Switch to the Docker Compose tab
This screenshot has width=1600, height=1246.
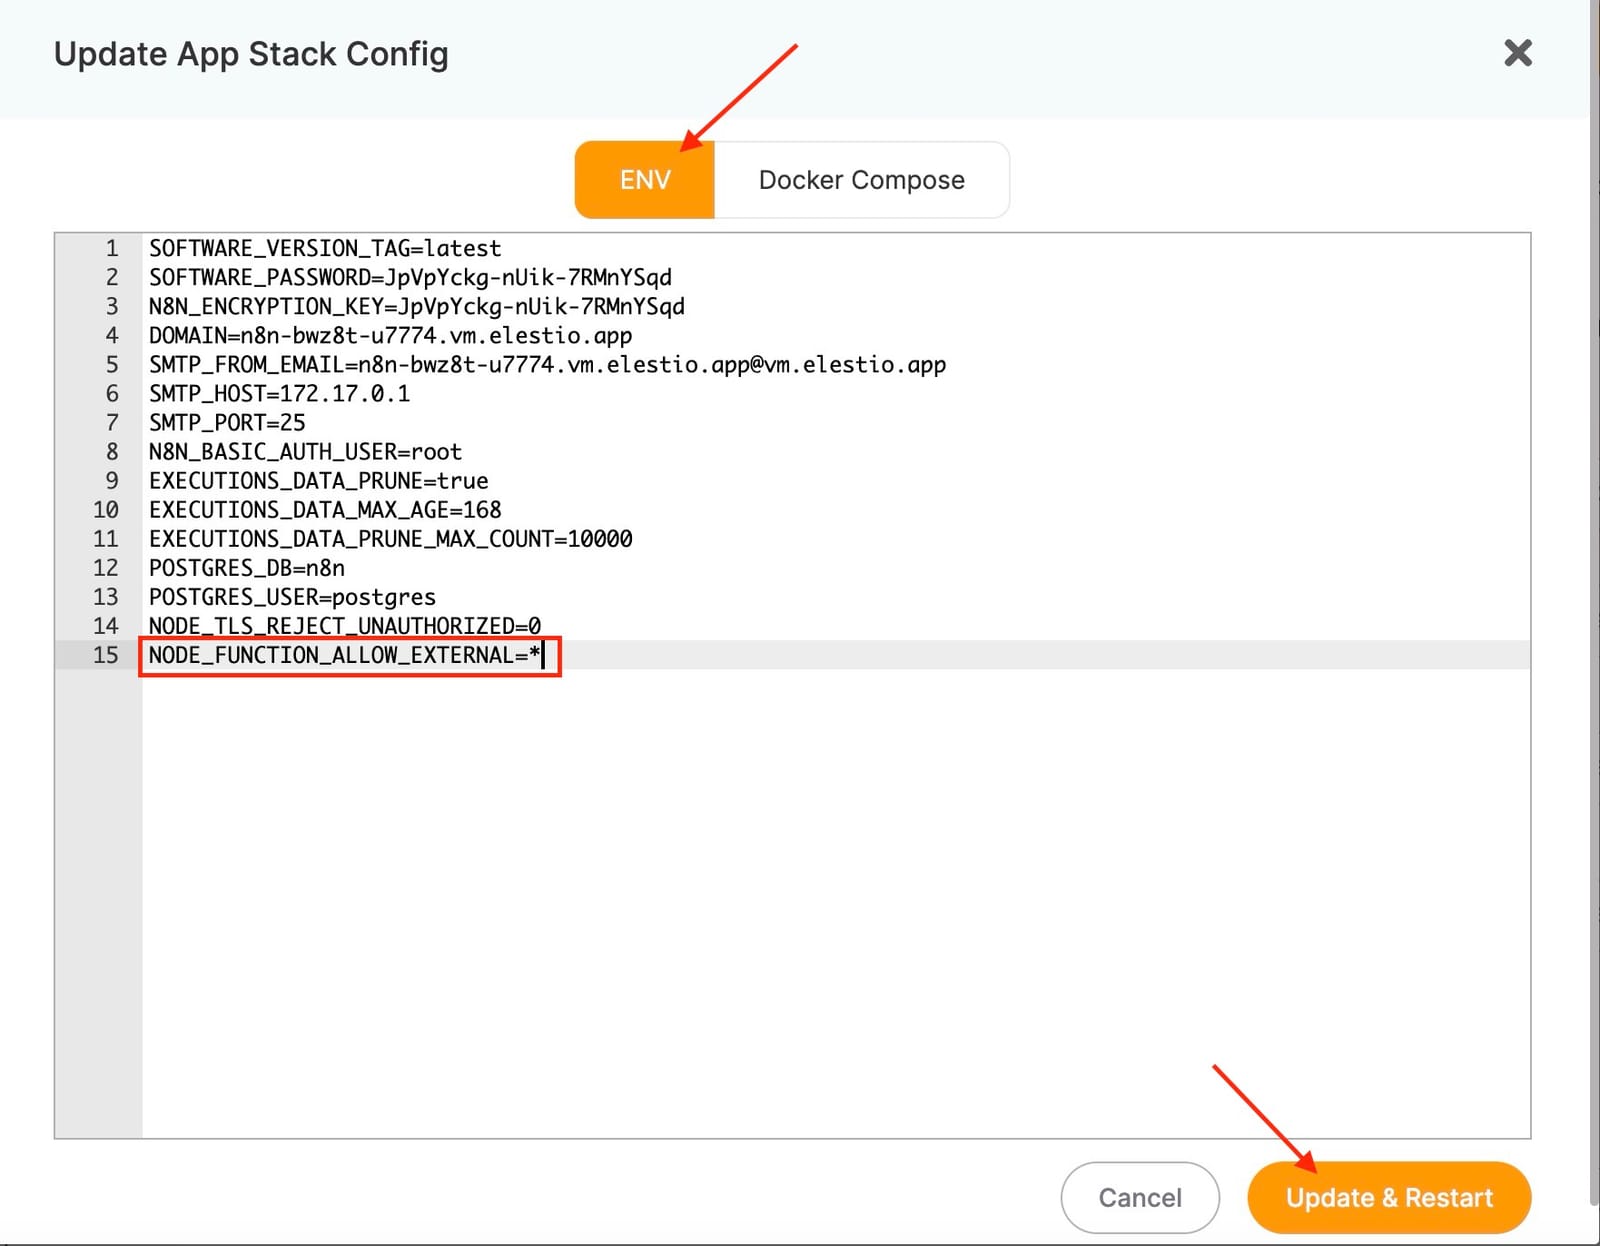[861, 180]
